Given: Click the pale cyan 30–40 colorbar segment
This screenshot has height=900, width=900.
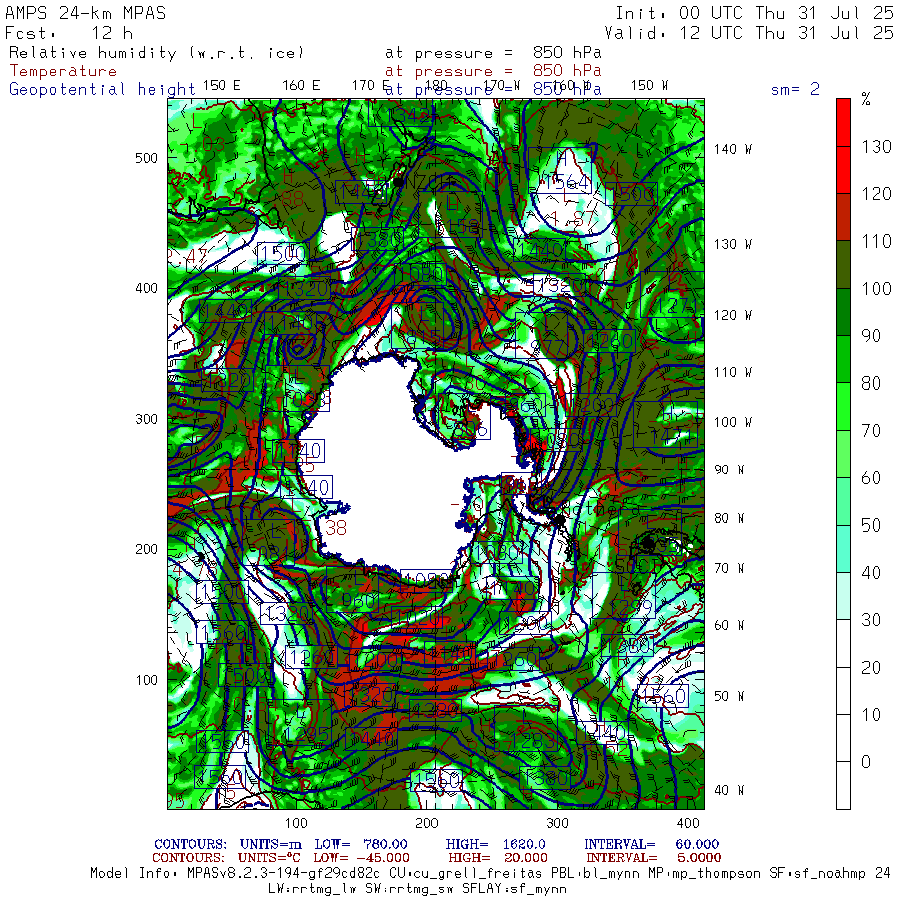Looking at the screenshot, I should pos(843,596).
